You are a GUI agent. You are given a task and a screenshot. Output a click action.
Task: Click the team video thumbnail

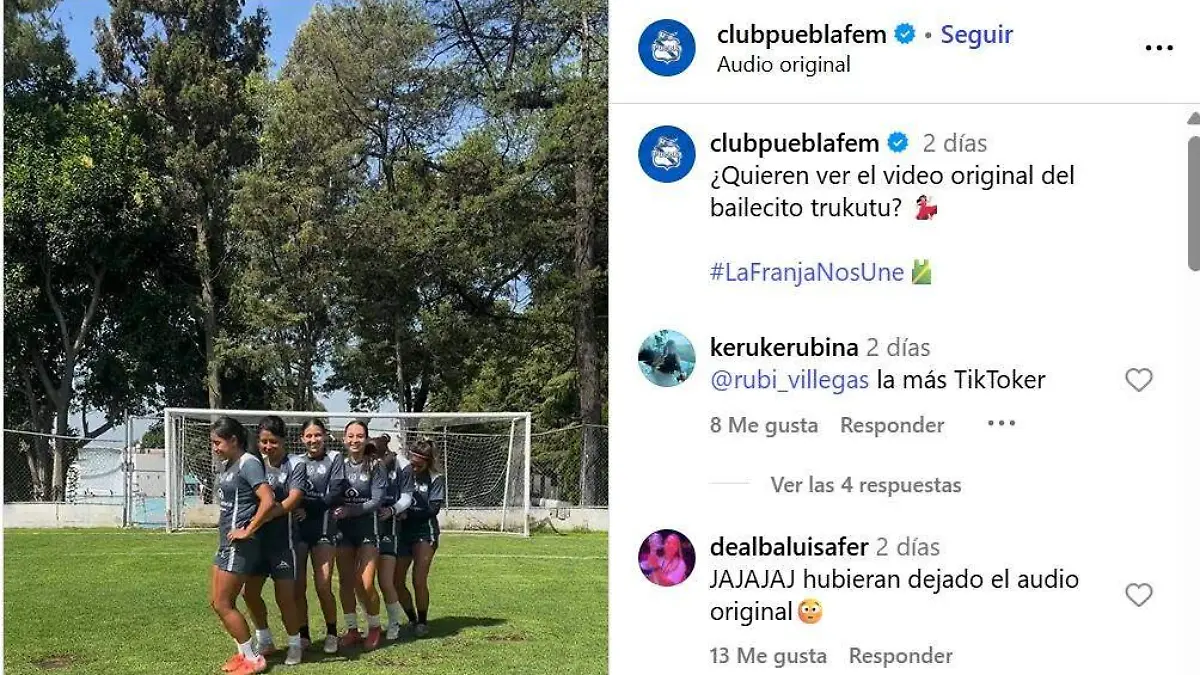click(305, 337)
